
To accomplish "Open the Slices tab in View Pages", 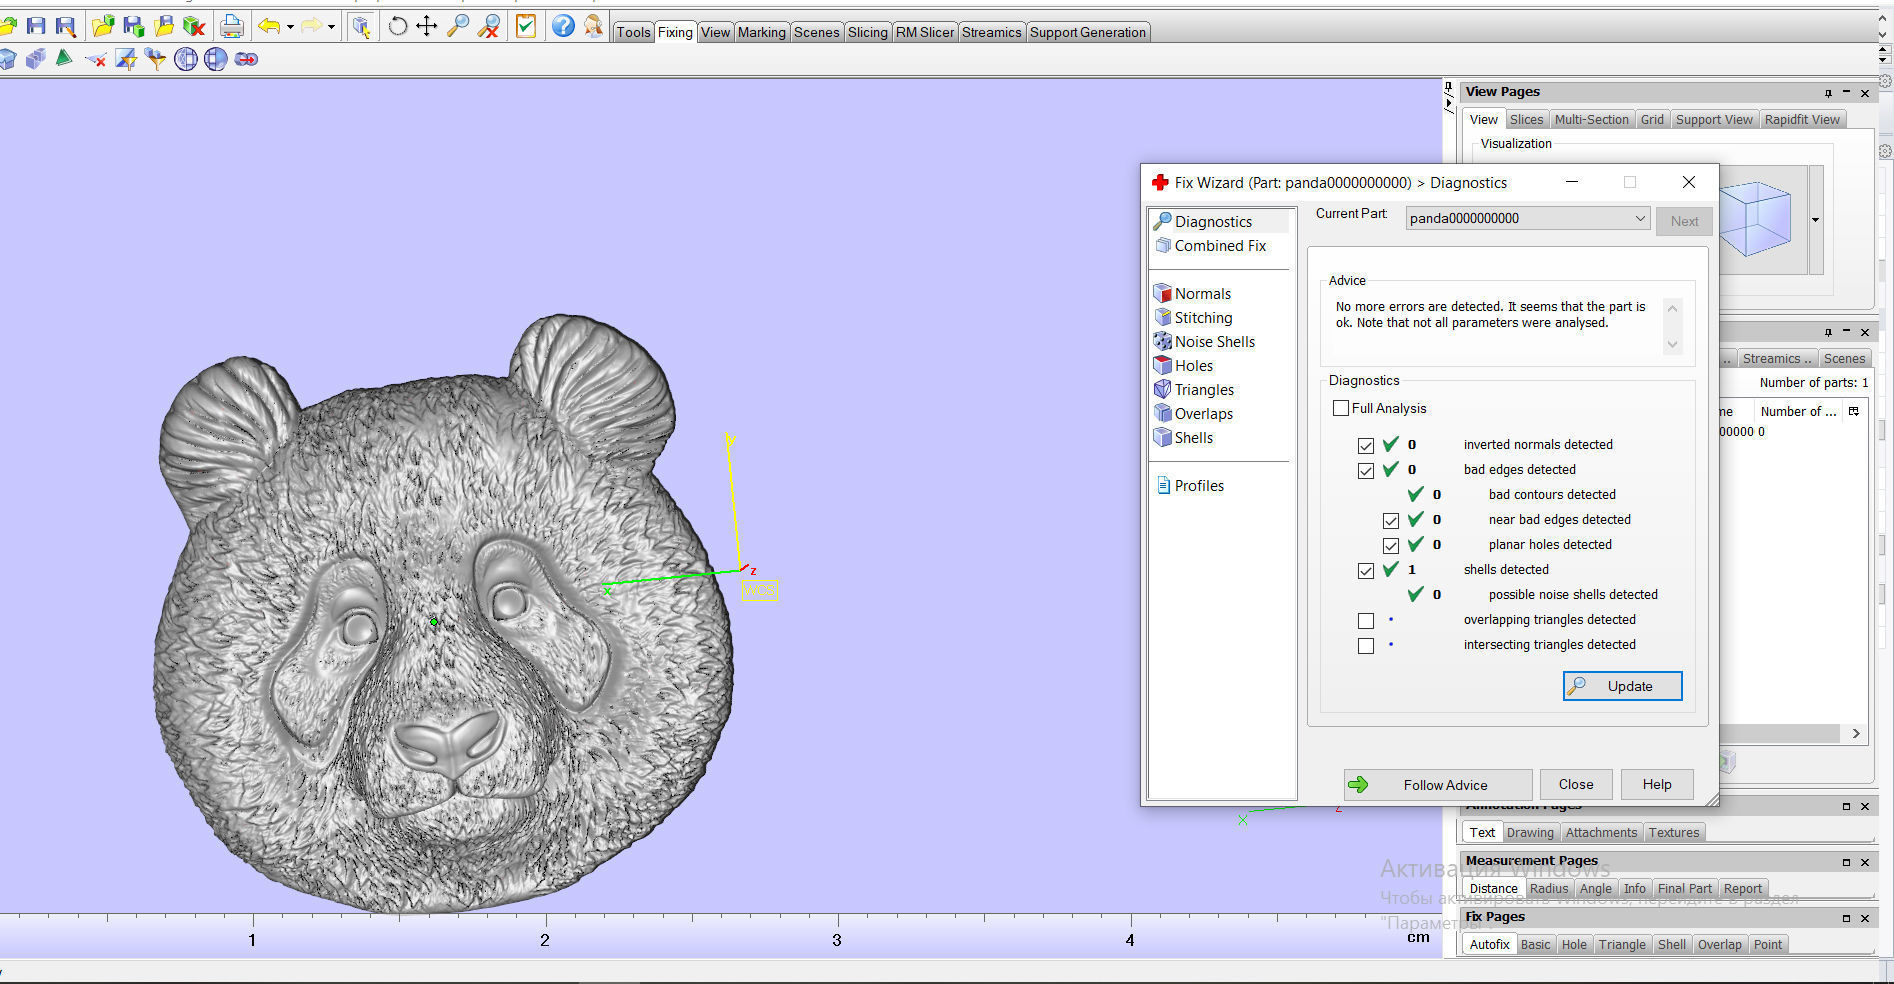I will point(1526,119).
